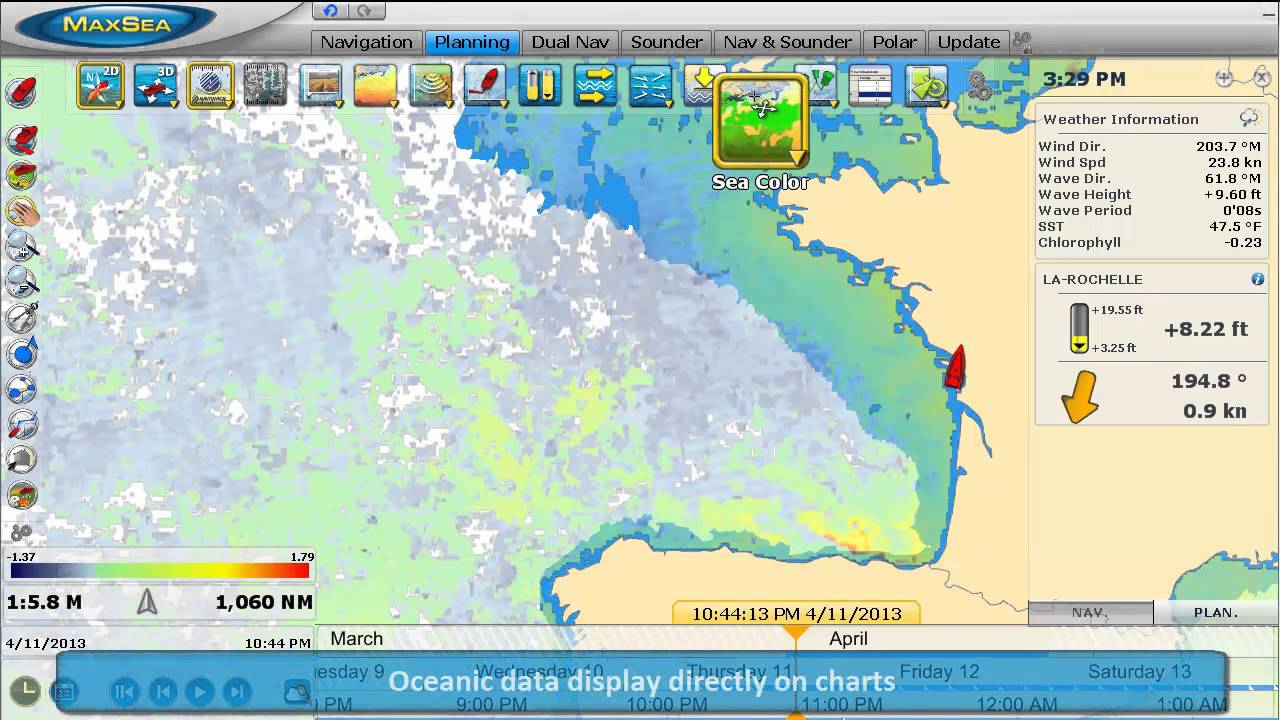Screen dimensions: 1280x720
Task: Click the bottom chart tool sidebar icon
Action: tap(22, 495)
